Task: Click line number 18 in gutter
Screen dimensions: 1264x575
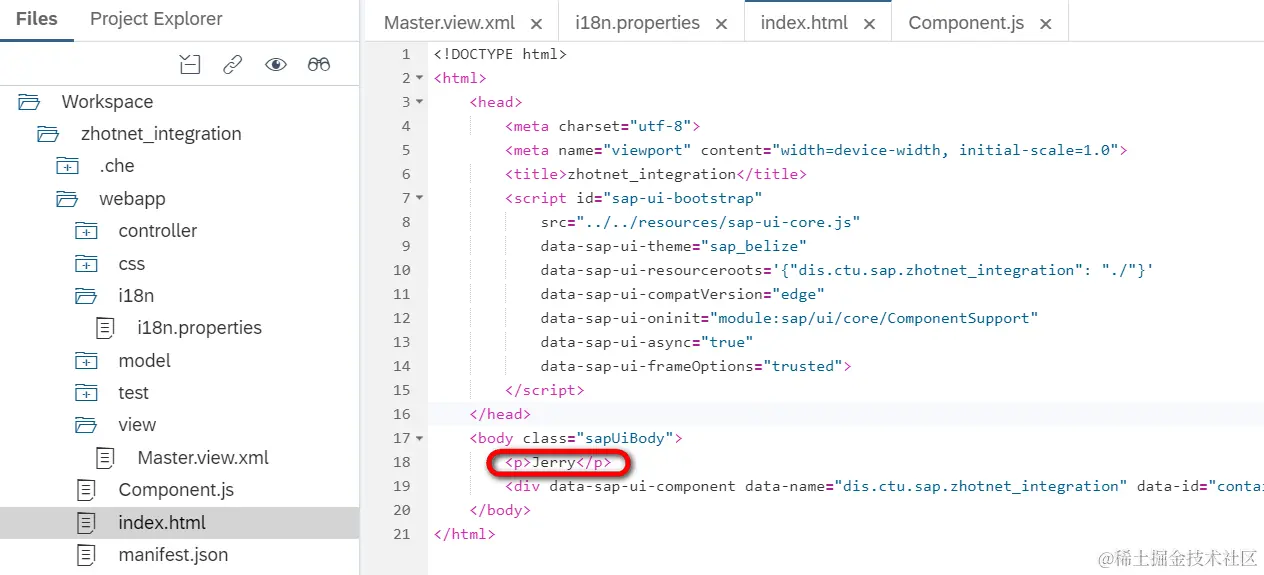Action: pos(402,462)
